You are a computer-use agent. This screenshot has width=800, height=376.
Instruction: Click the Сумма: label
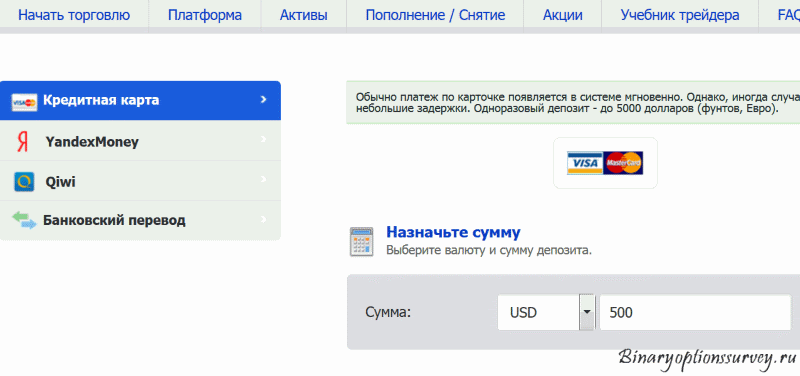click(x=388, y=312)
